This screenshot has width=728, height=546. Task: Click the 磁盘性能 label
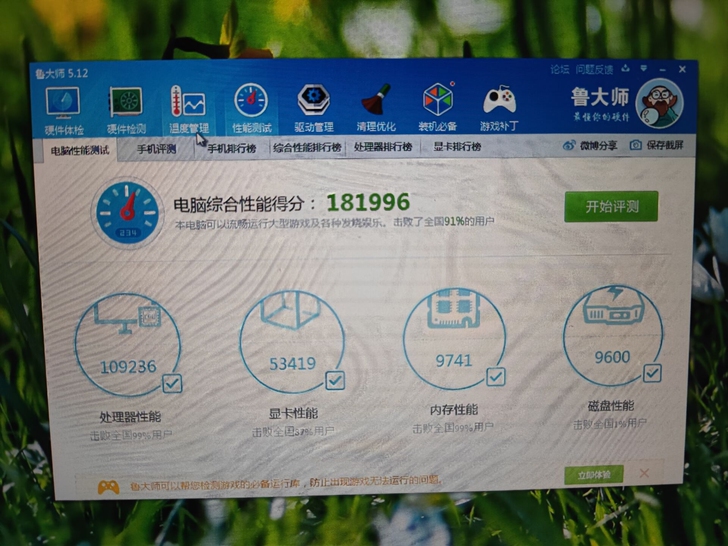coord(611,406)
